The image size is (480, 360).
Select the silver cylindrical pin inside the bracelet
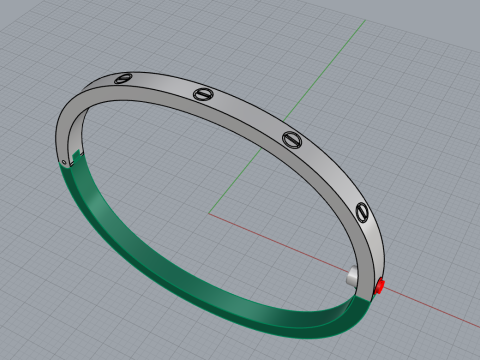click(352, 276)
